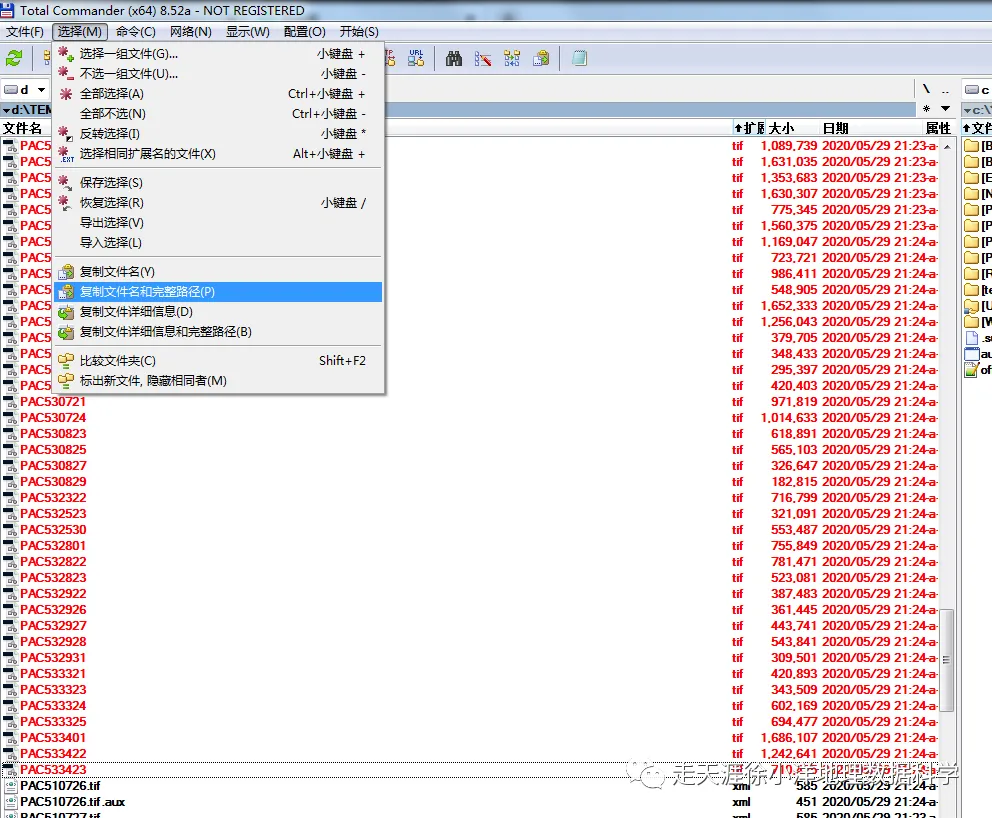
Task: Select file PAC533423
Action: (53, 770)
